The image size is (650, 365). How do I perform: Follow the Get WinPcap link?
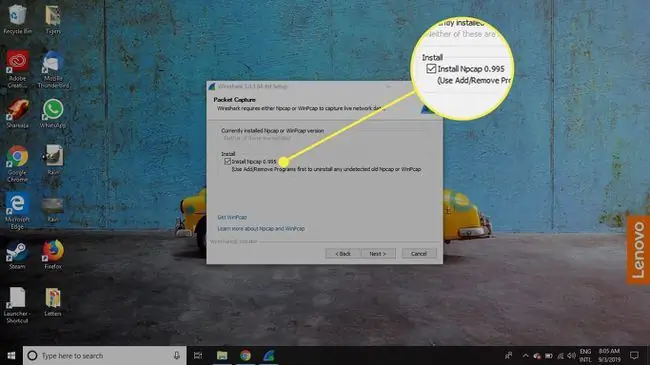pos(232,217)
